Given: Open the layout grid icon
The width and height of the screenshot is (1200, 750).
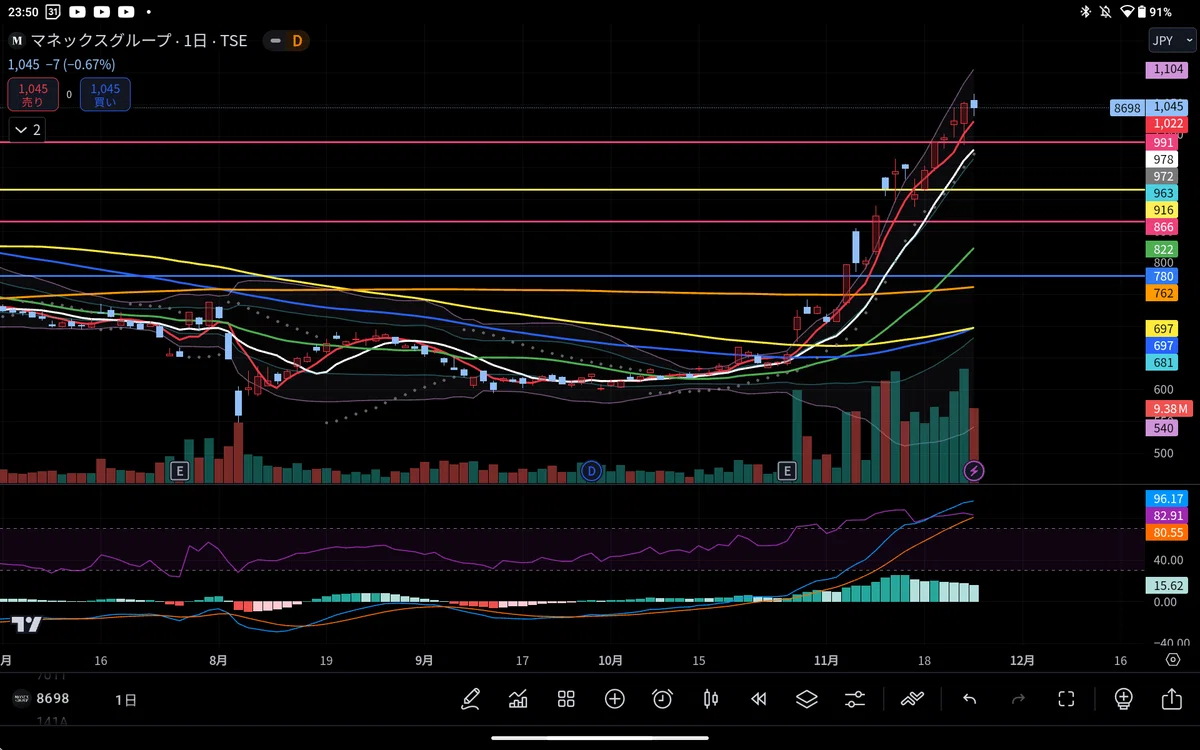Looking at the screenshot, I should pyautogui.click(x=566, y=699).
